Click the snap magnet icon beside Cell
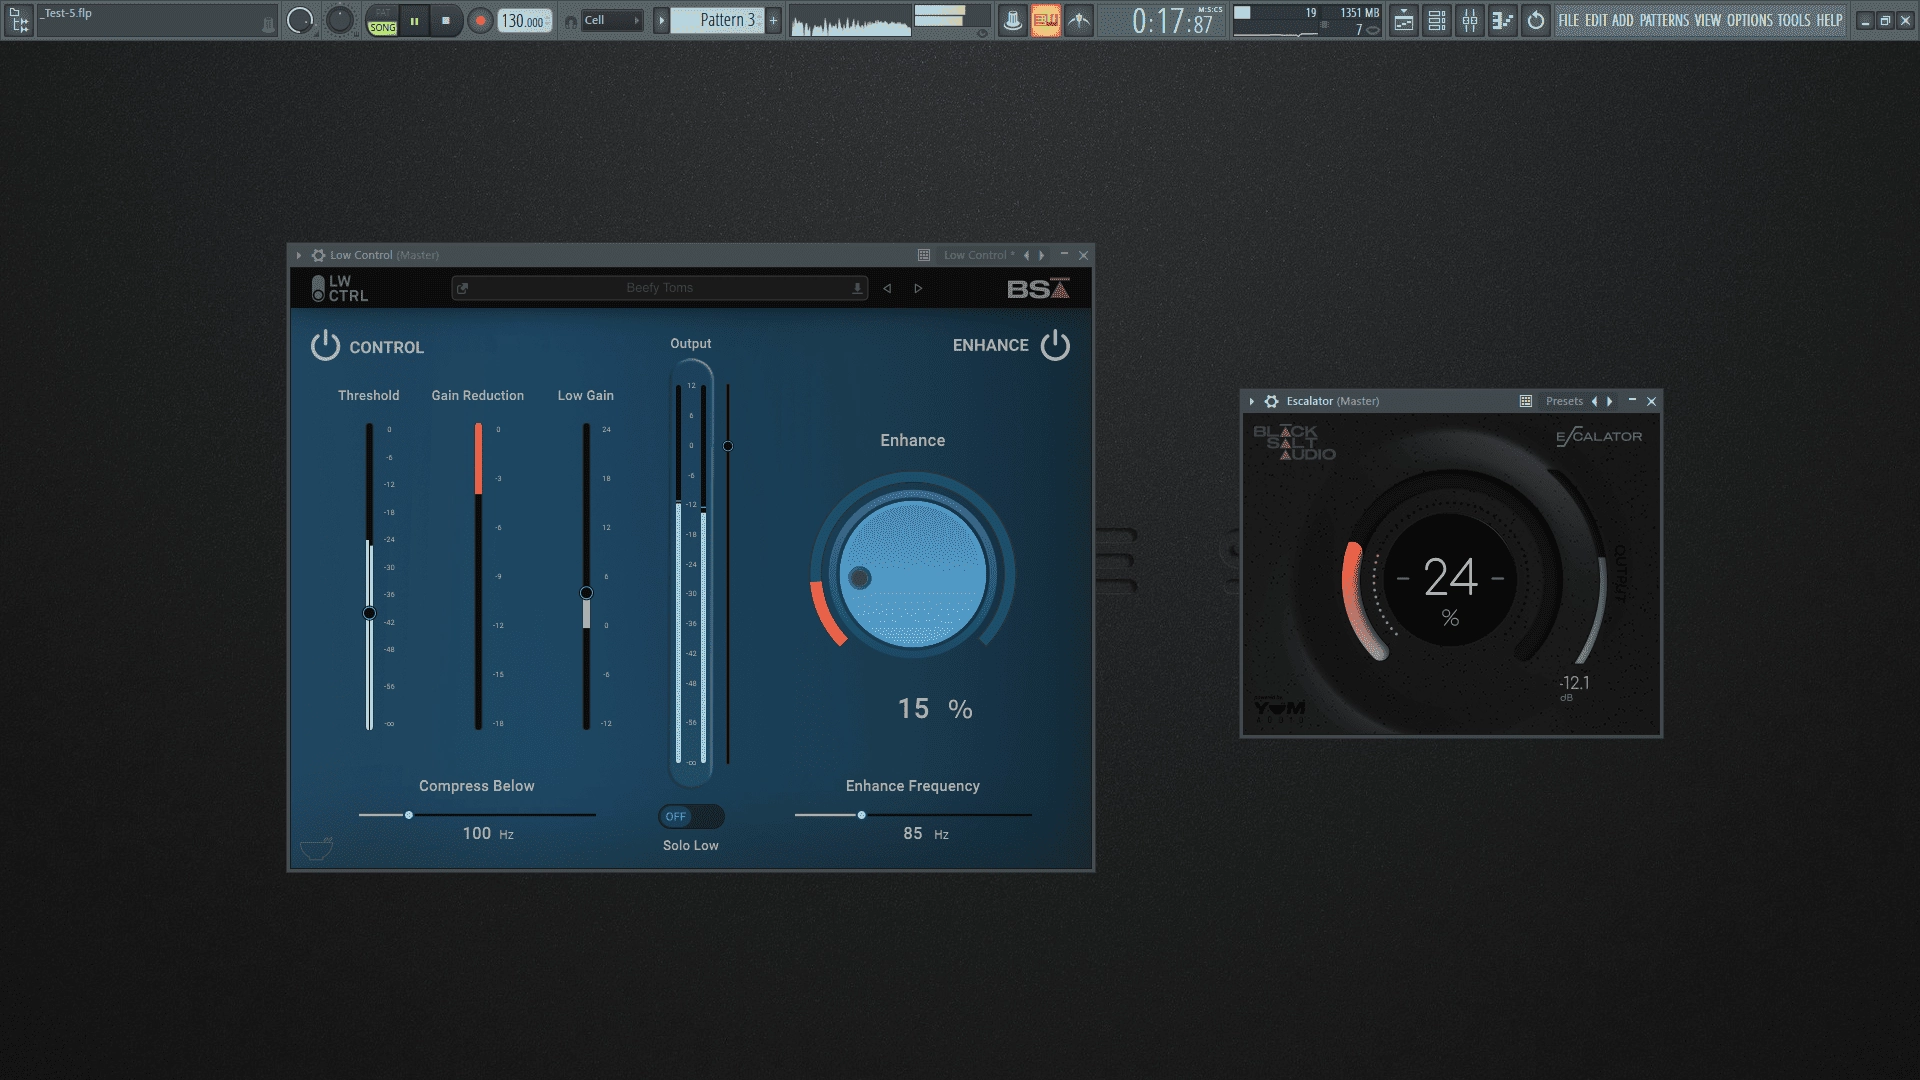The width and height of the screenshot is (1920, 1080). coord(570,21)
